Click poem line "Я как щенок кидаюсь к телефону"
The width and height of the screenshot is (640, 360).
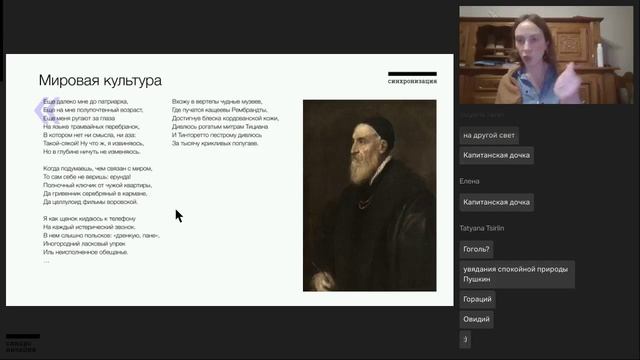[89, 218]
